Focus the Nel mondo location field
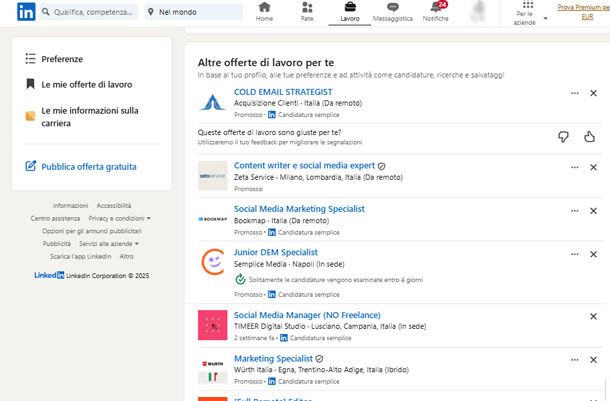 194,12
